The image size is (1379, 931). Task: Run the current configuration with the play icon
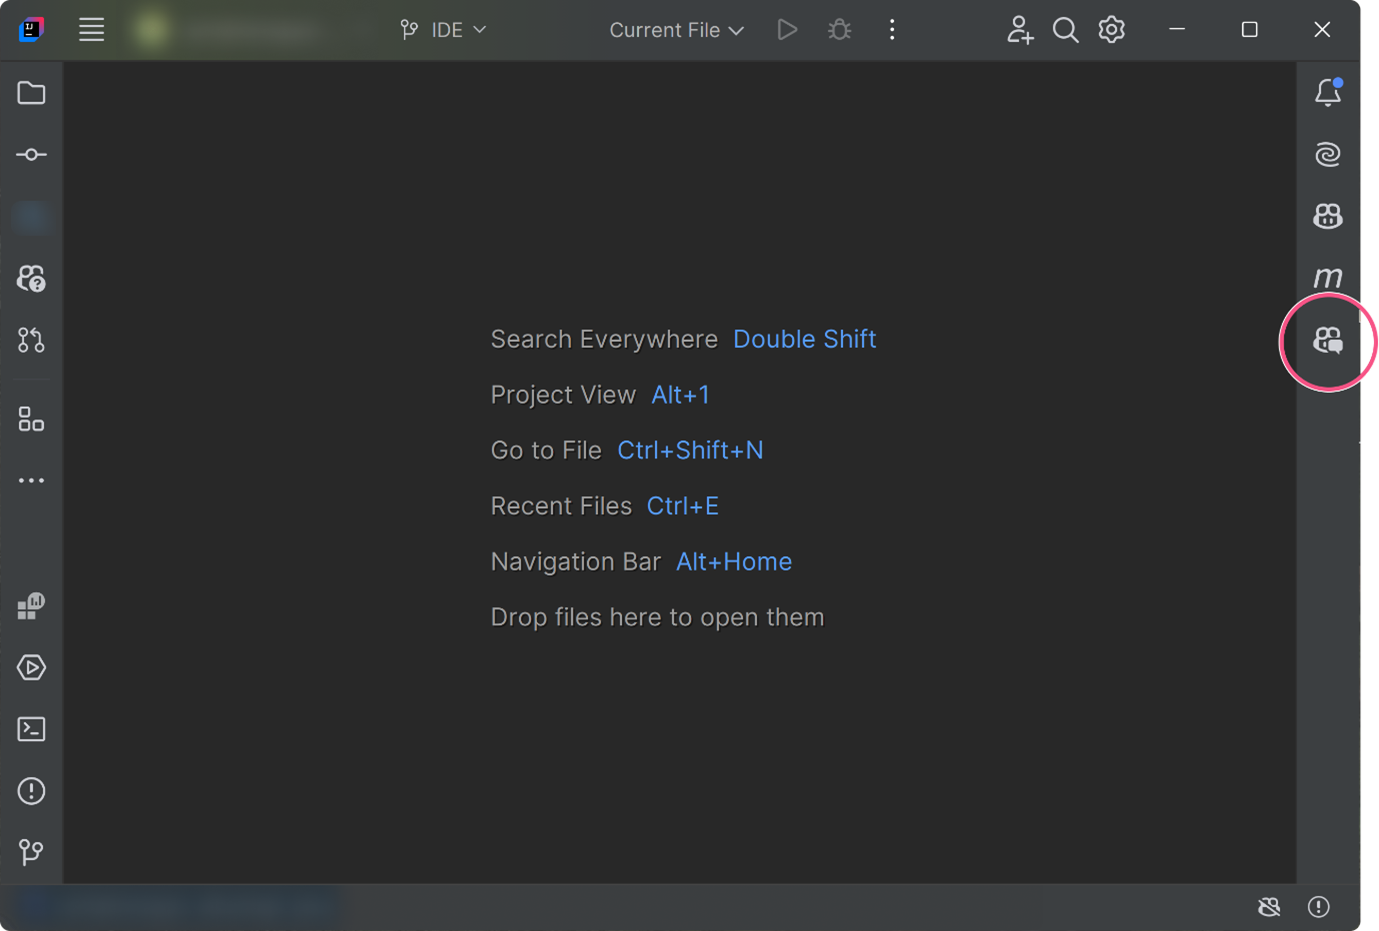[787, 29]
